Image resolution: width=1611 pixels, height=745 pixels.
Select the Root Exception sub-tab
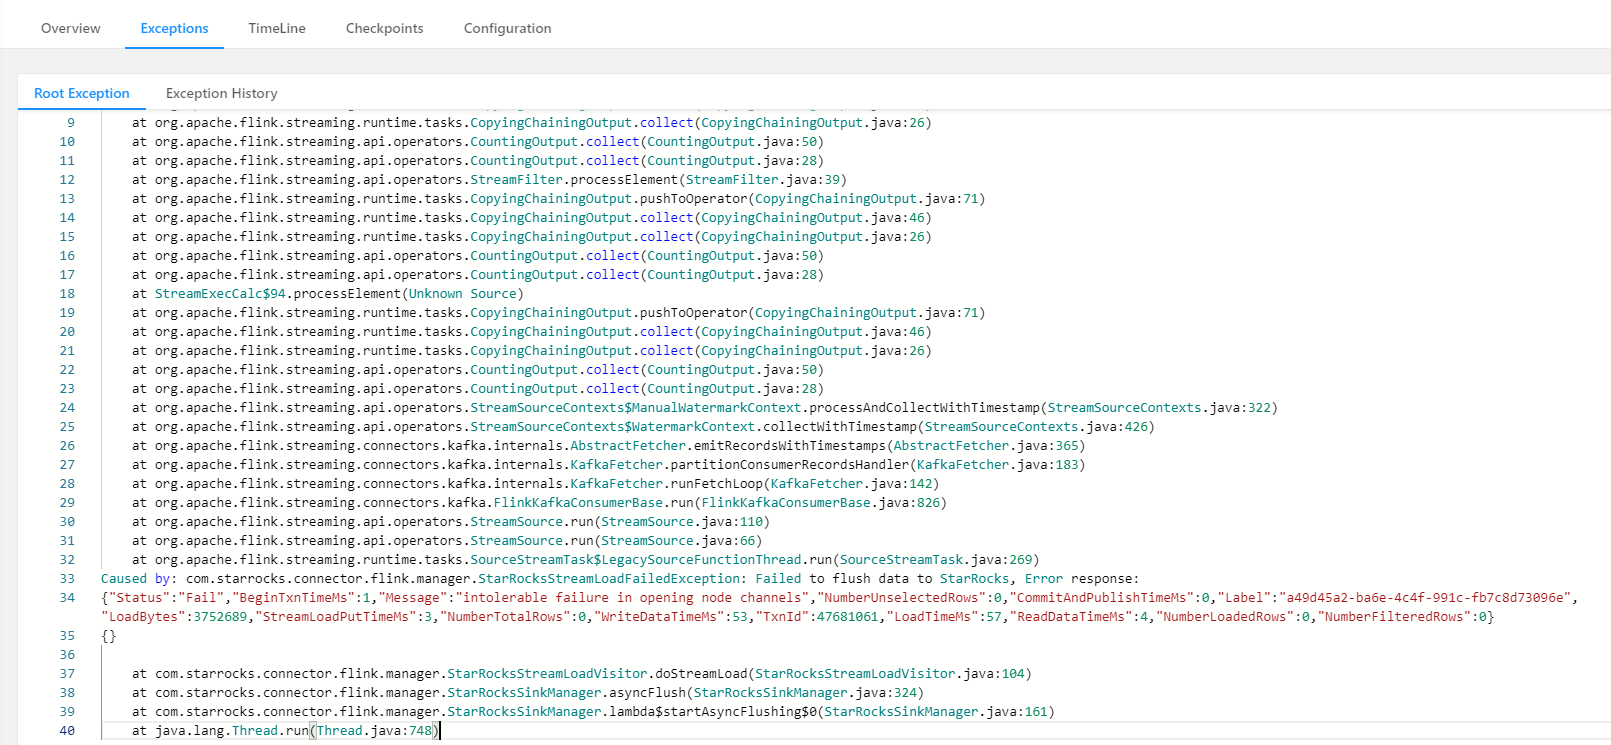tap(82, 93)
